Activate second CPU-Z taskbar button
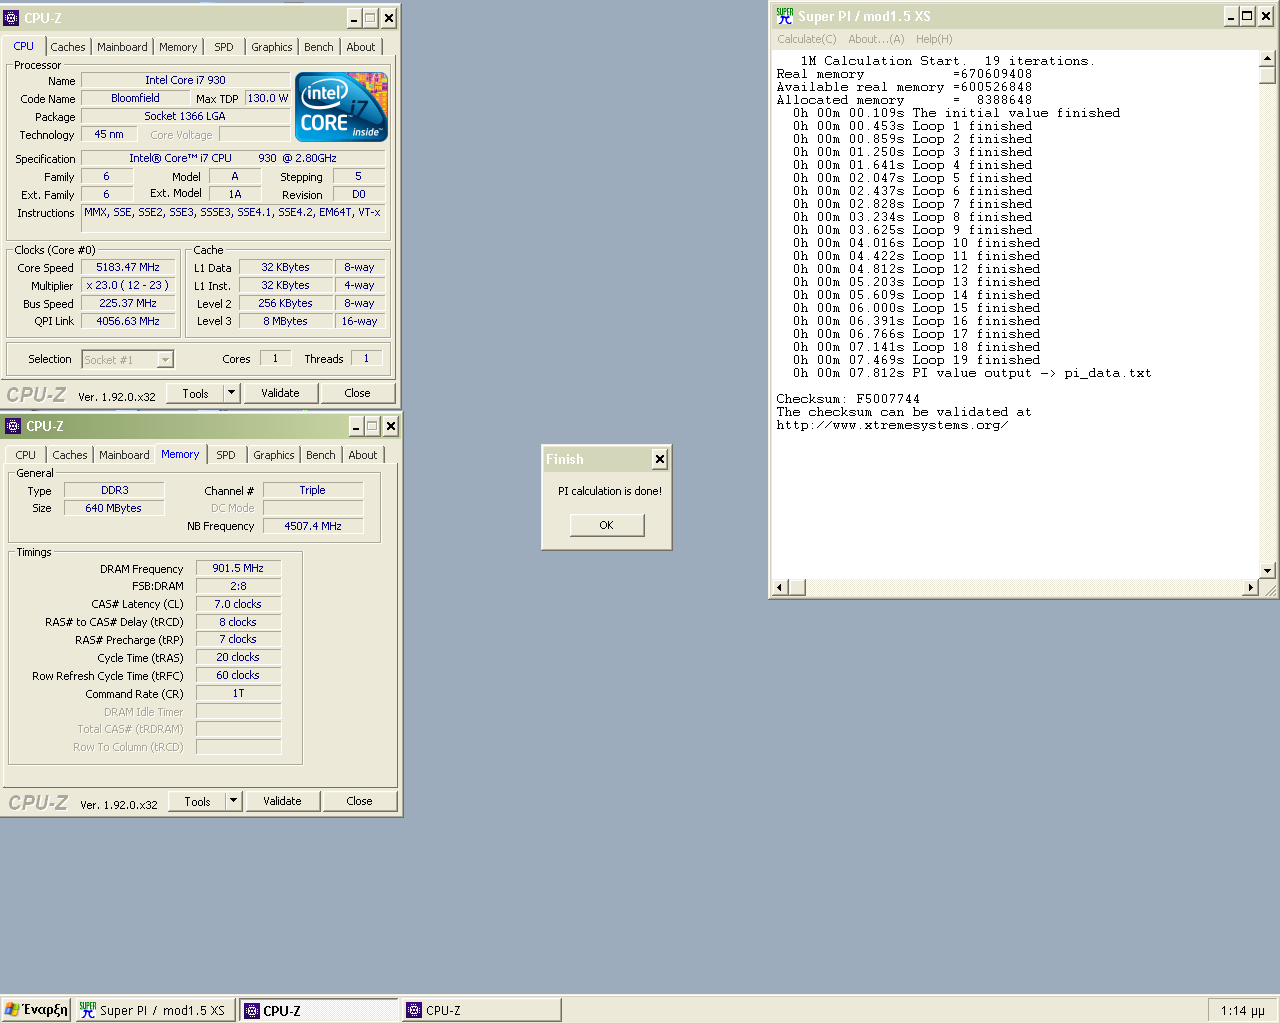The height and width of the screenshot is (1024, 1280). 481,1010
